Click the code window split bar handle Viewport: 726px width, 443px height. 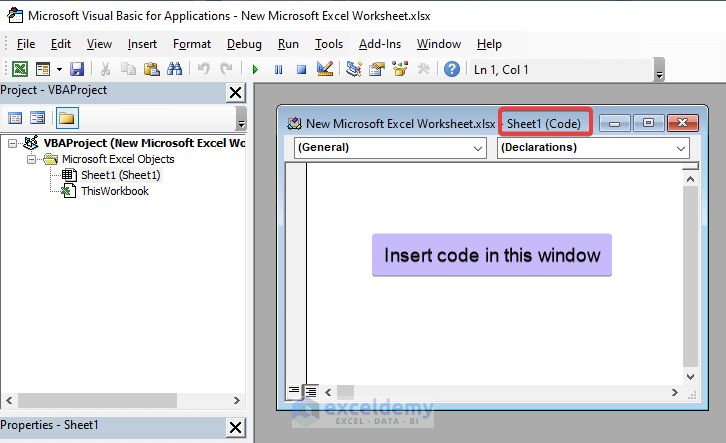point(690,166)
